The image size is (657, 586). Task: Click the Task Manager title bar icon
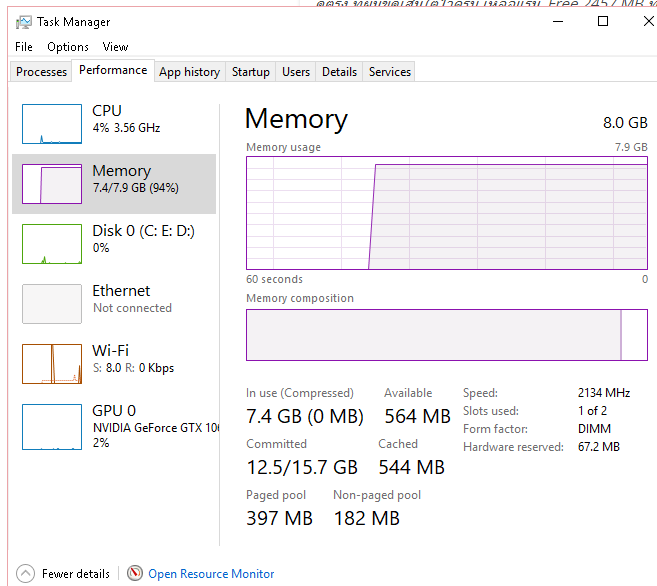tap(23, 21)
